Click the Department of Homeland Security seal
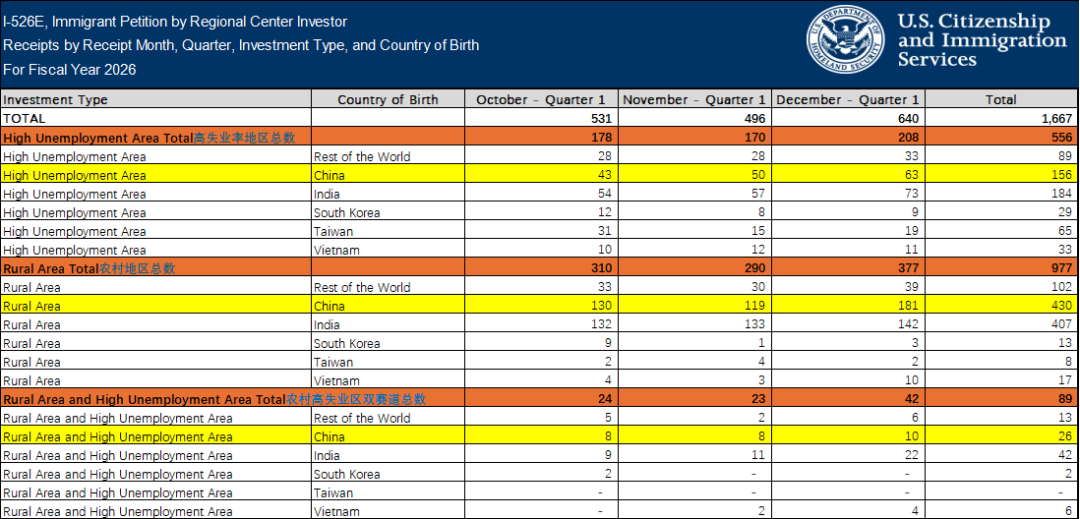The width and height of the screenshot is (1080, 519). (x=847, y=41)
